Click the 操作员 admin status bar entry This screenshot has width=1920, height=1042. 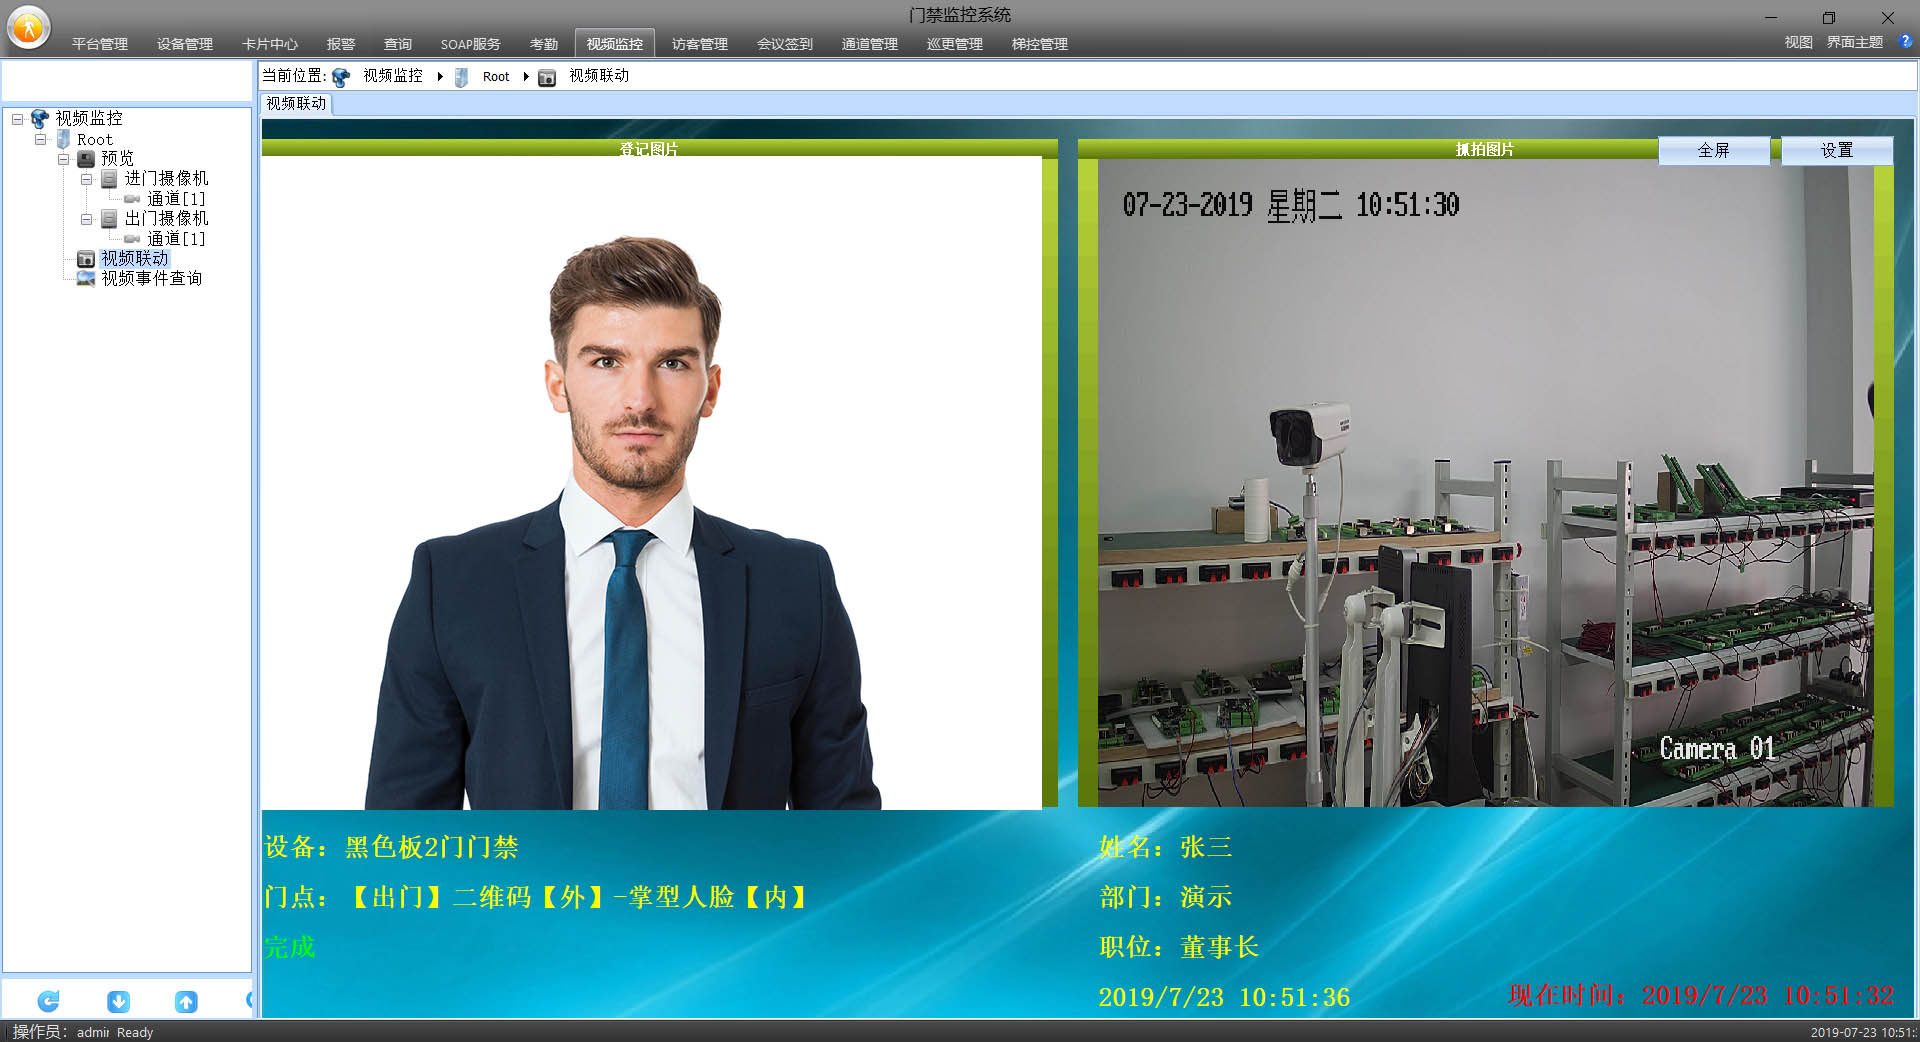(60, 1032)
